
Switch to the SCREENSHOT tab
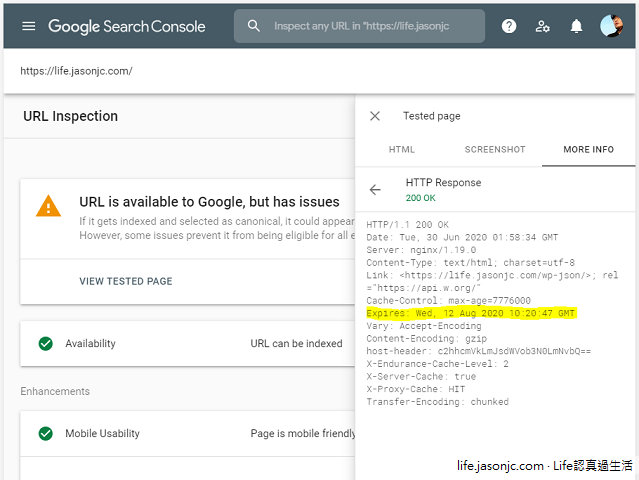tap(494, 150)
